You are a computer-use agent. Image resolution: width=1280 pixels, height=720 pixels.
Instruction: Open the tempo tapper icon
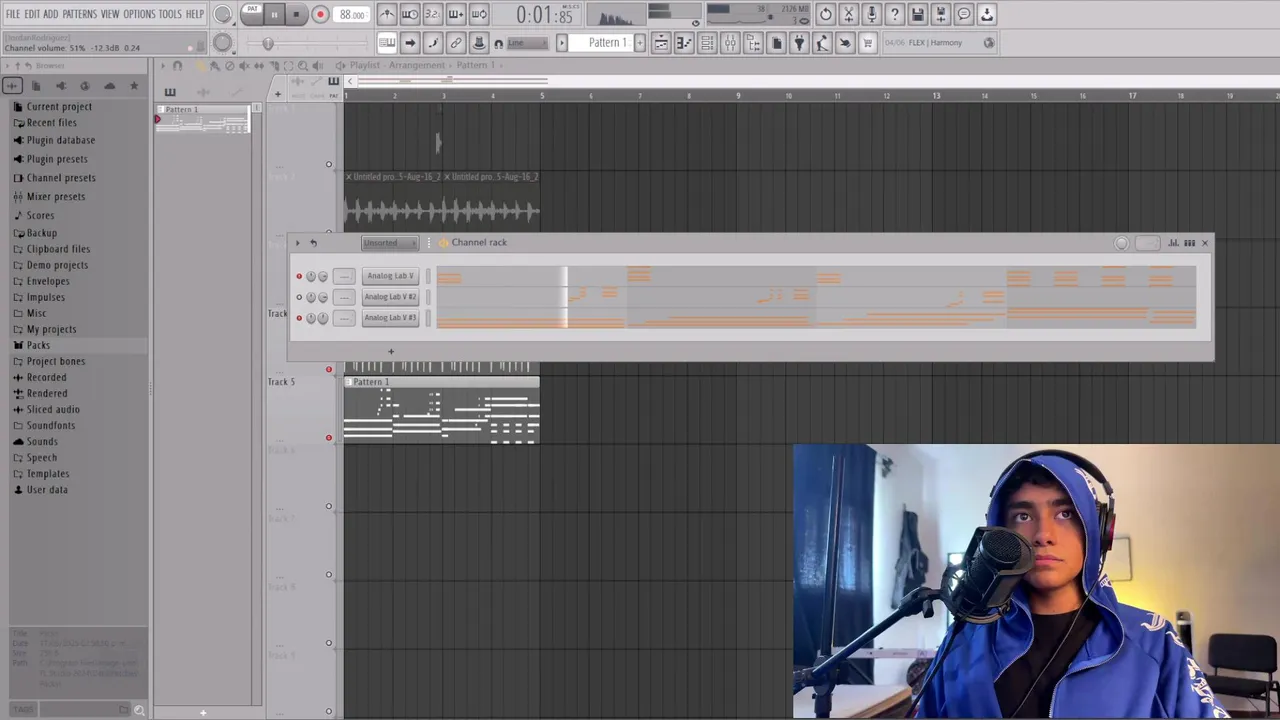(x=822, y=43)
